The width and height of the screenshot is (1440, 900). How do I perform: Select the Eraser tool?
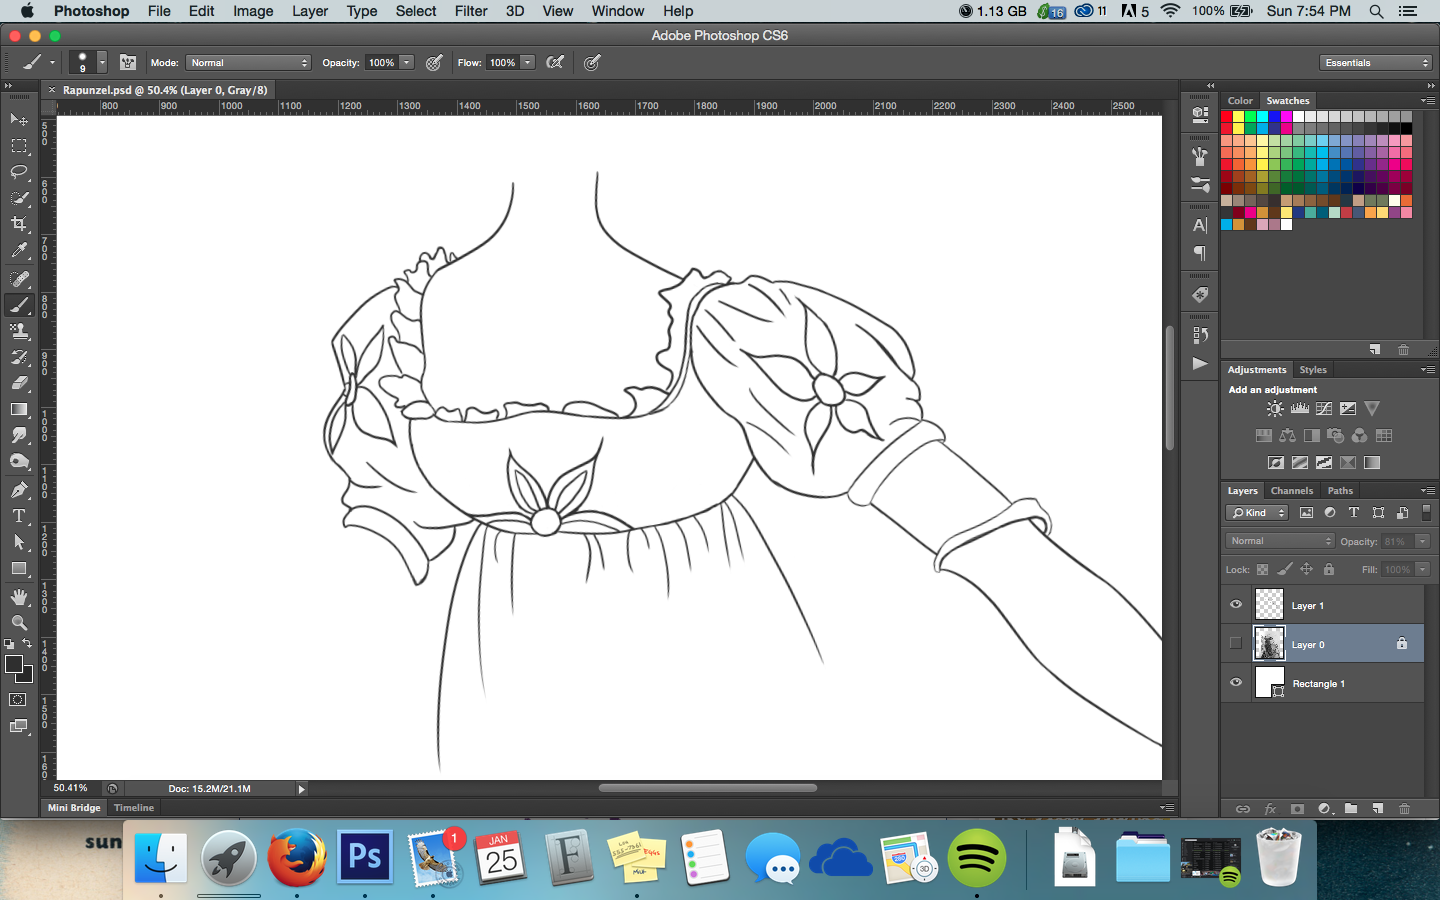(19, 383)
